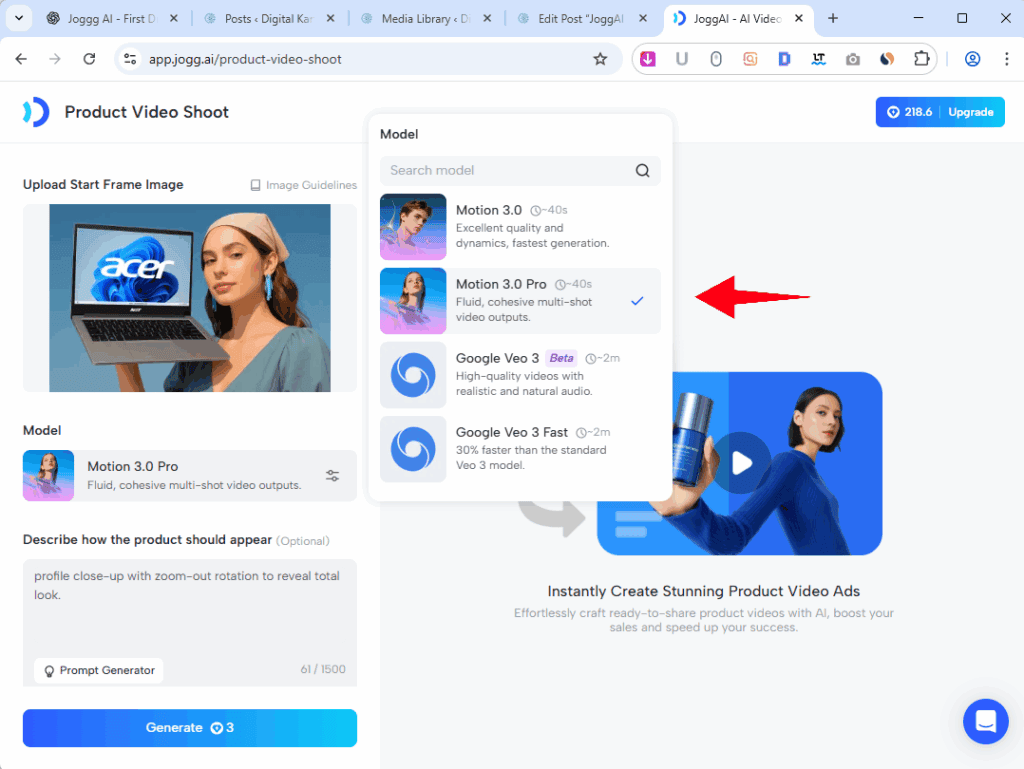The width and height of the screenshot is (1024, 769).
Task: Open model settings sliders icon
Action: (333, 476)
